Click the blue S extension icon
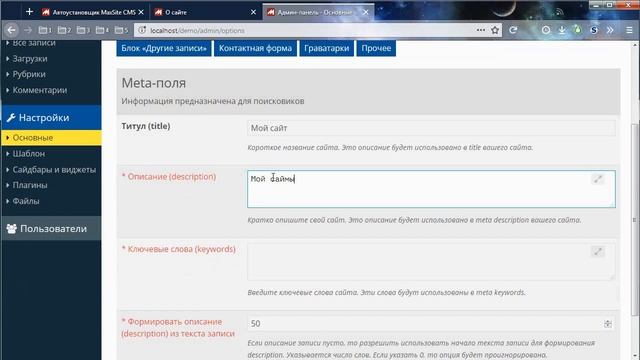Screen dimensions: 640x360 click(x=594, y=30)
